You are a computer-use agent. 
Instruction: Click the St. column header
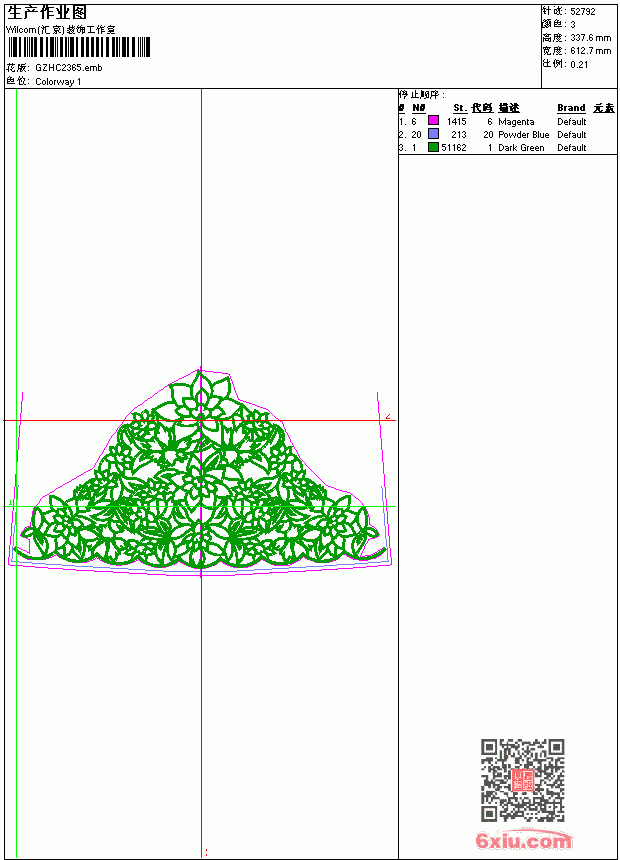[460, 108]
